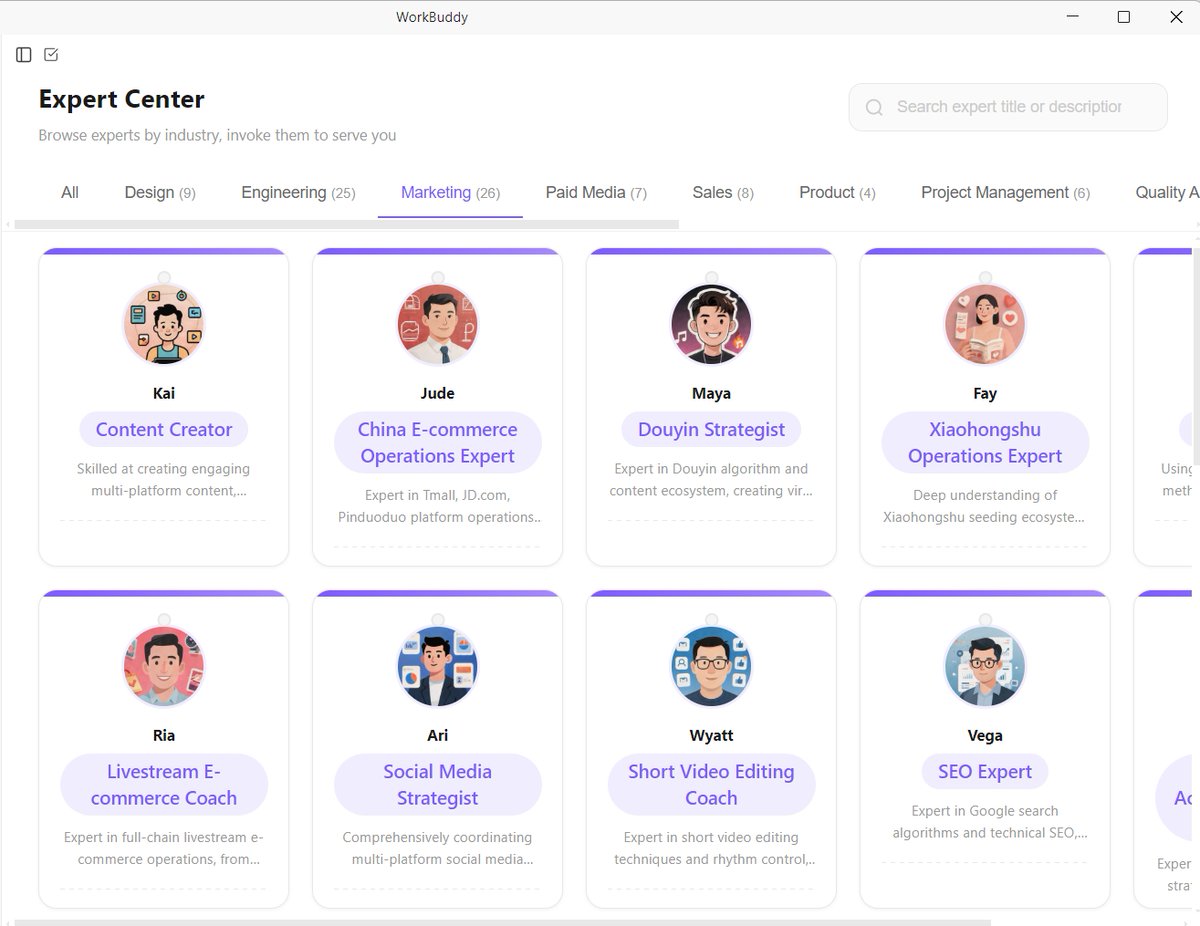Click Wyatt's avatar image
The height and width of the screenshot is (926, 1200).
(x=711, y=666)
